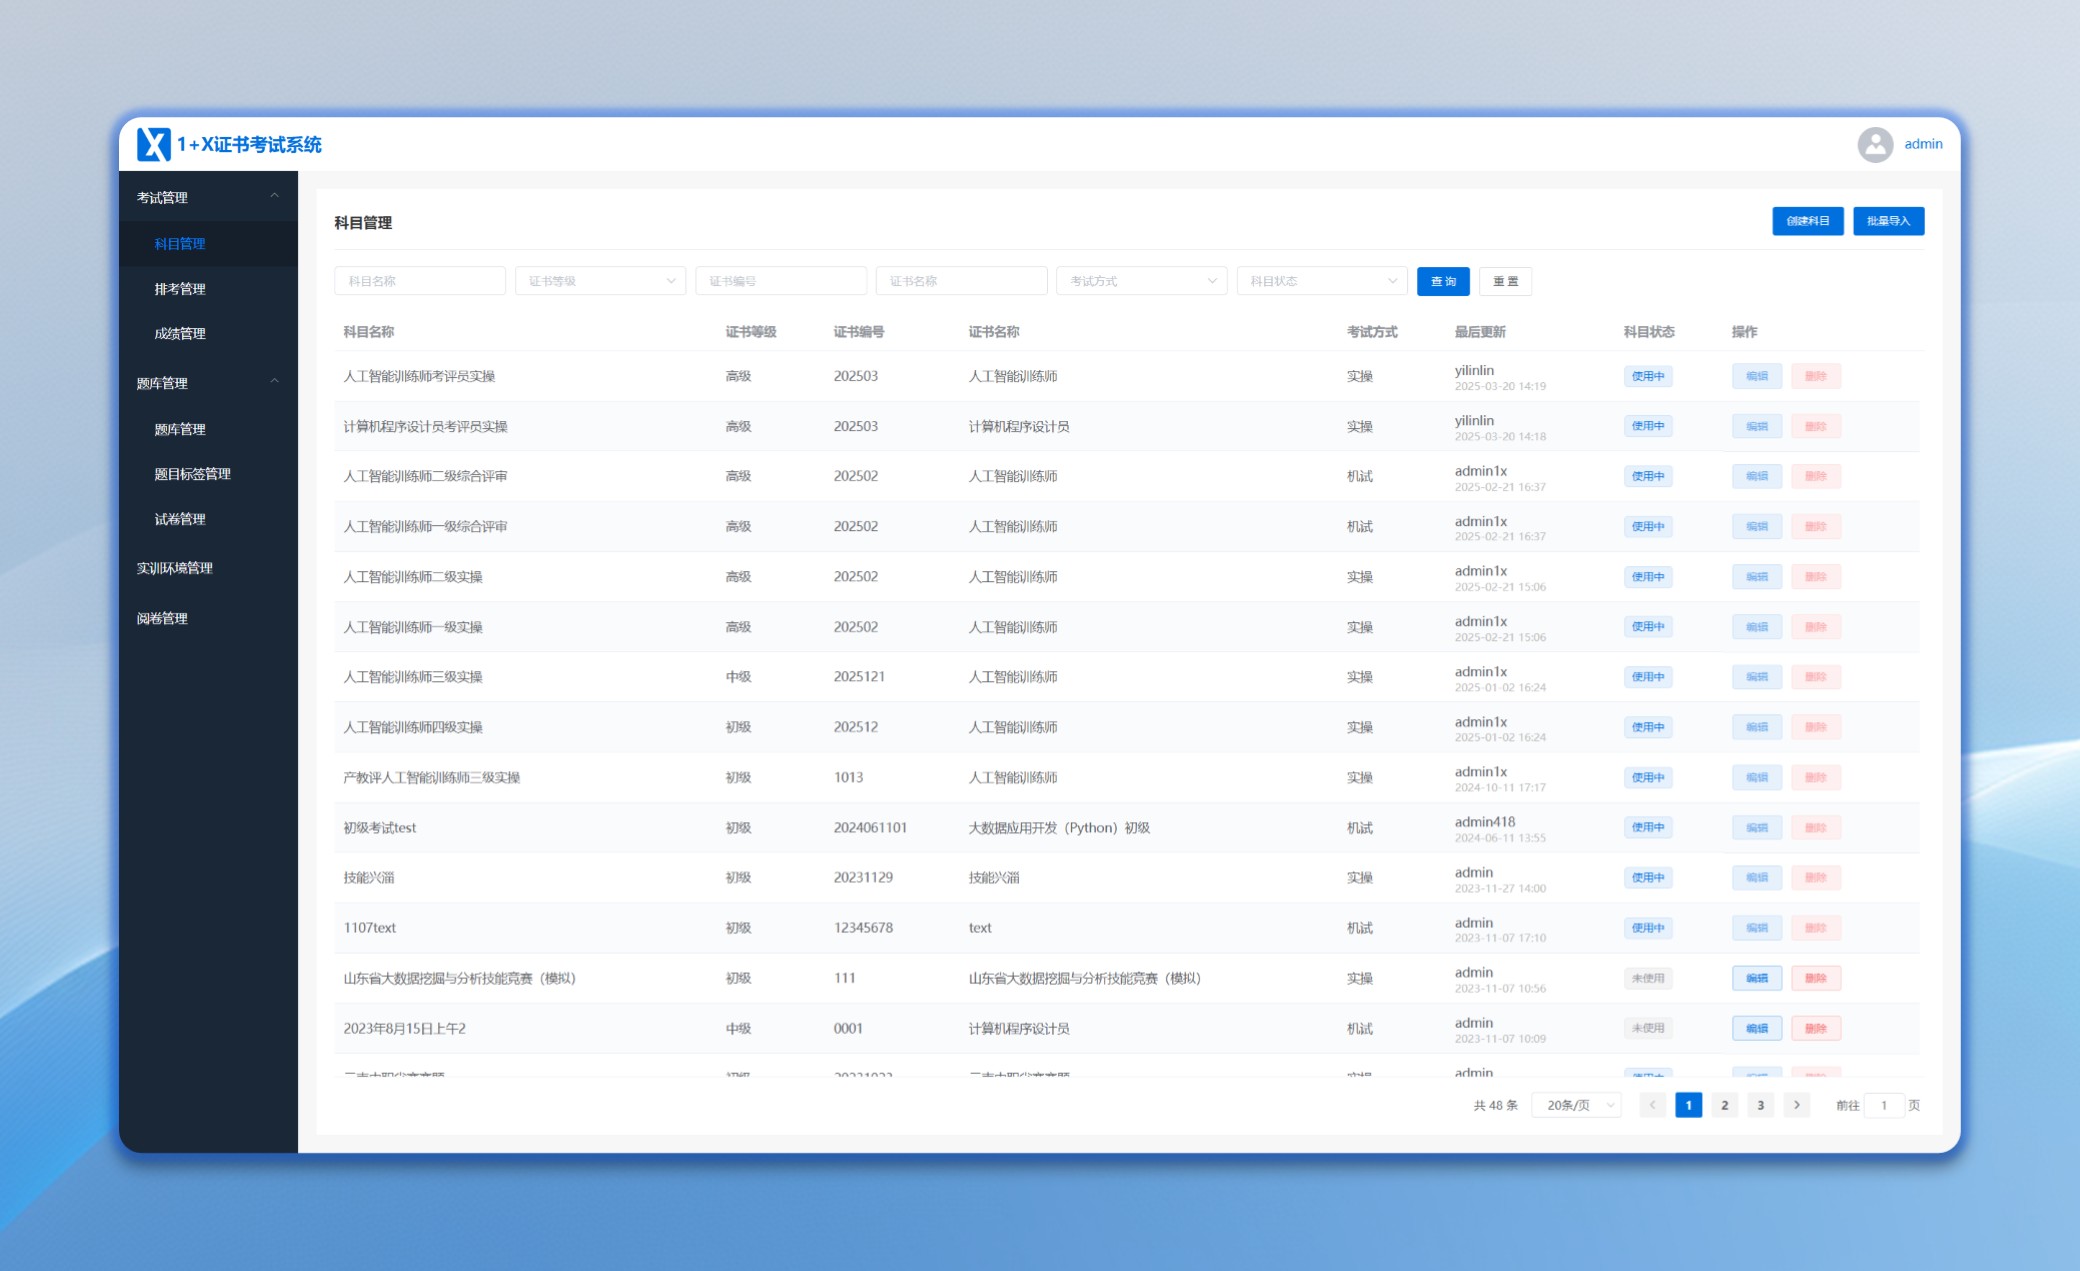Image resolution: width=2080 pixels, height=1271 pixels.
Task: Open the 证书等级 filter dropdown
Action: tap(600, 281)
